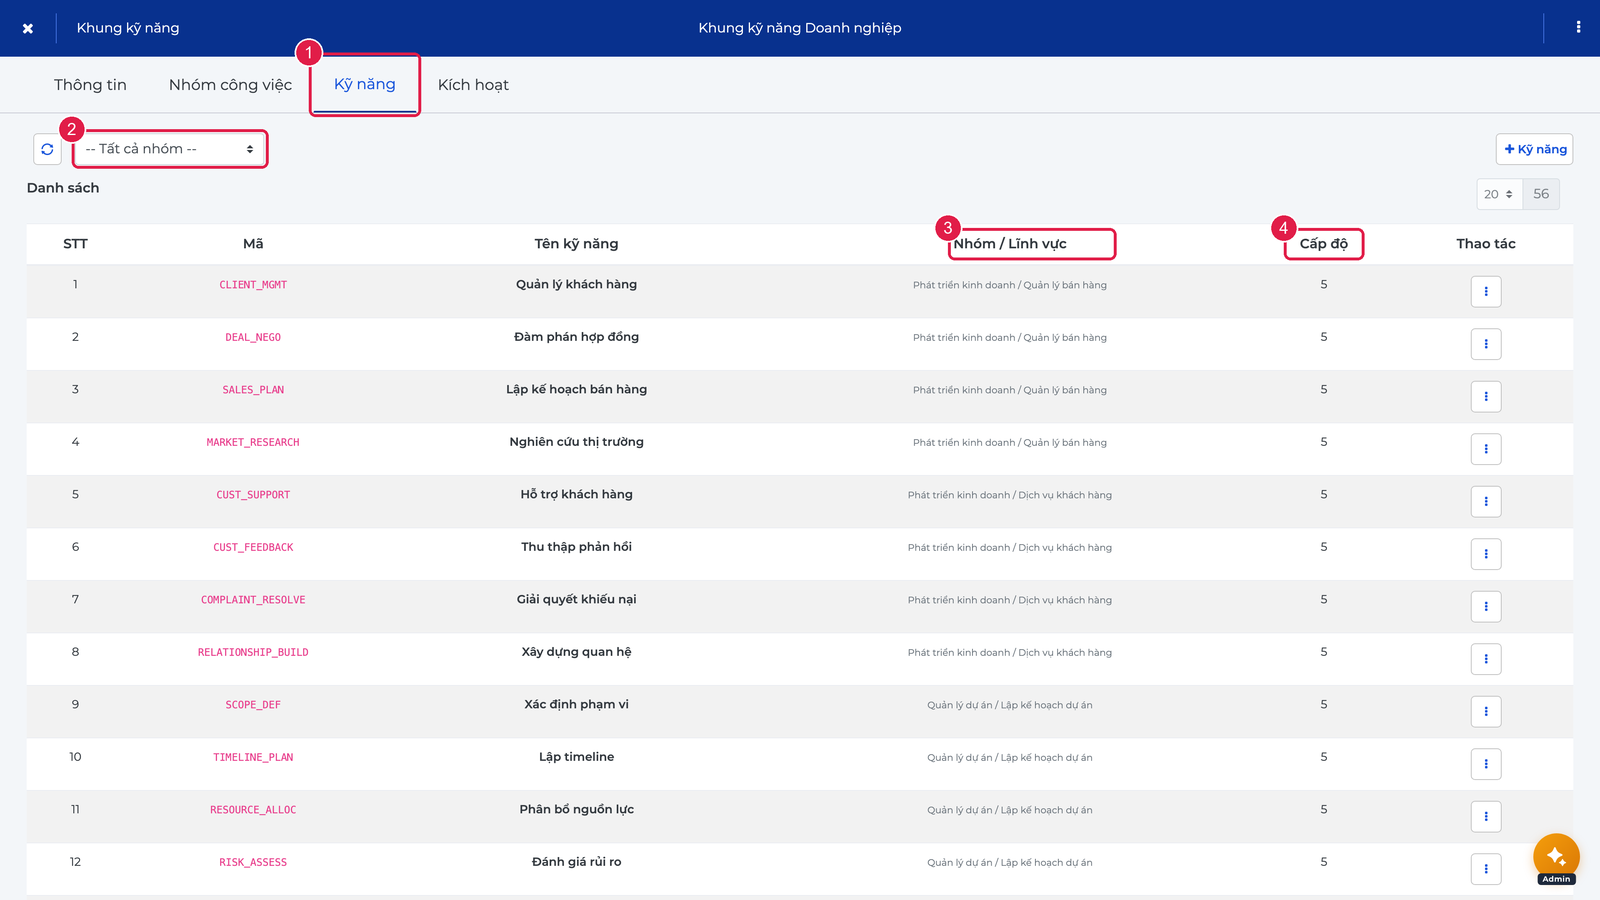Open the page size selector showing 20
This screenshot has height=900, width=1600.
[1499, 194]
